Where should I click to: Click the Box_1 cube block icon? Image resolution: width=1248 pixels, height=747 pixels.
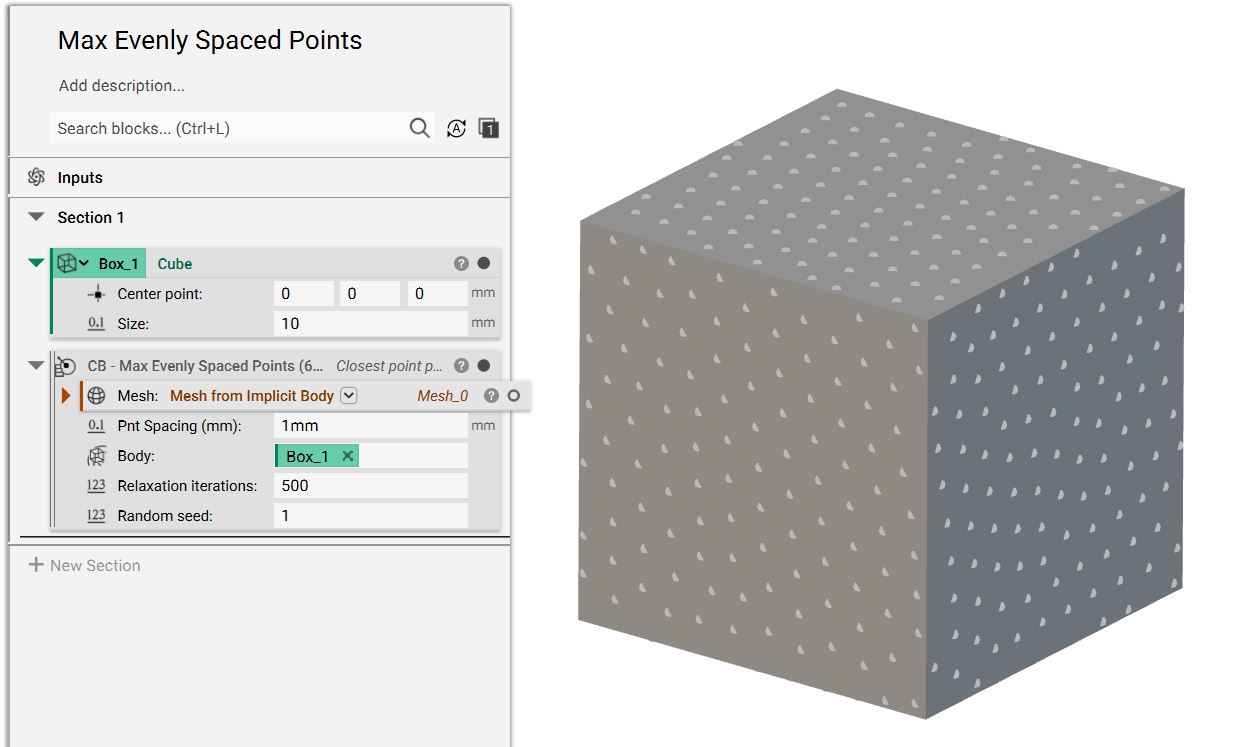[x=67, y=263]
